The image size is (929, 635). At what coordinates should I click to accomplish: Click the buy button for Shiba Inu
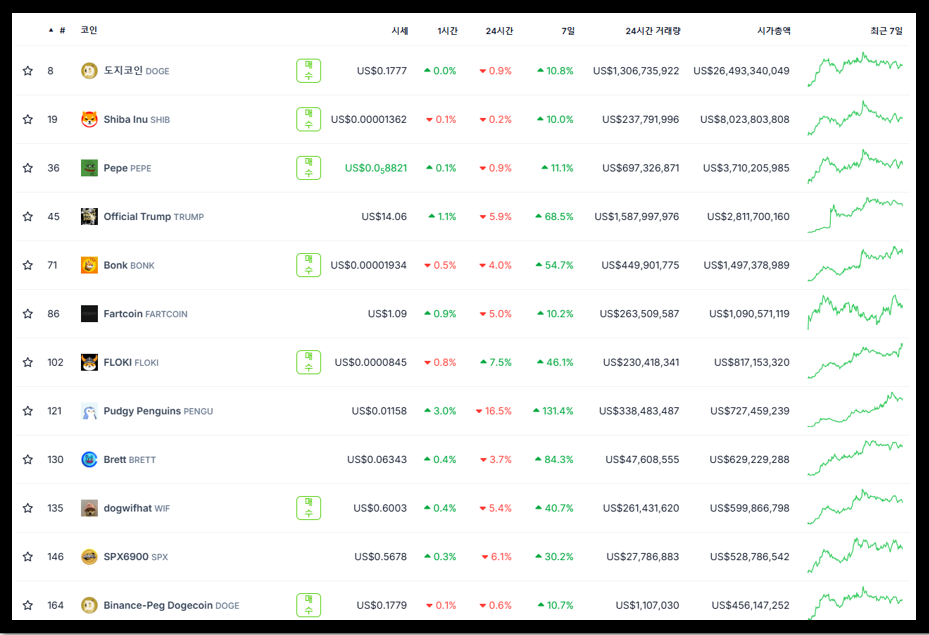point(309,120)
